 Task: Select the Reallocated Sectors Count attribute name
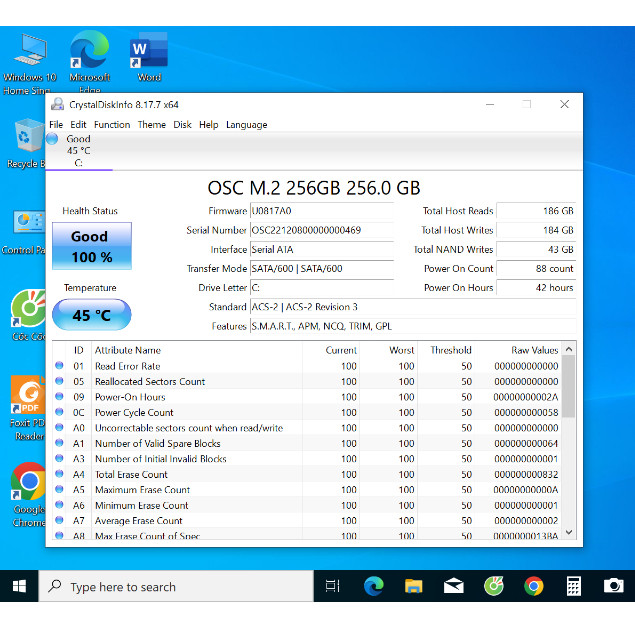pos(150,381)
